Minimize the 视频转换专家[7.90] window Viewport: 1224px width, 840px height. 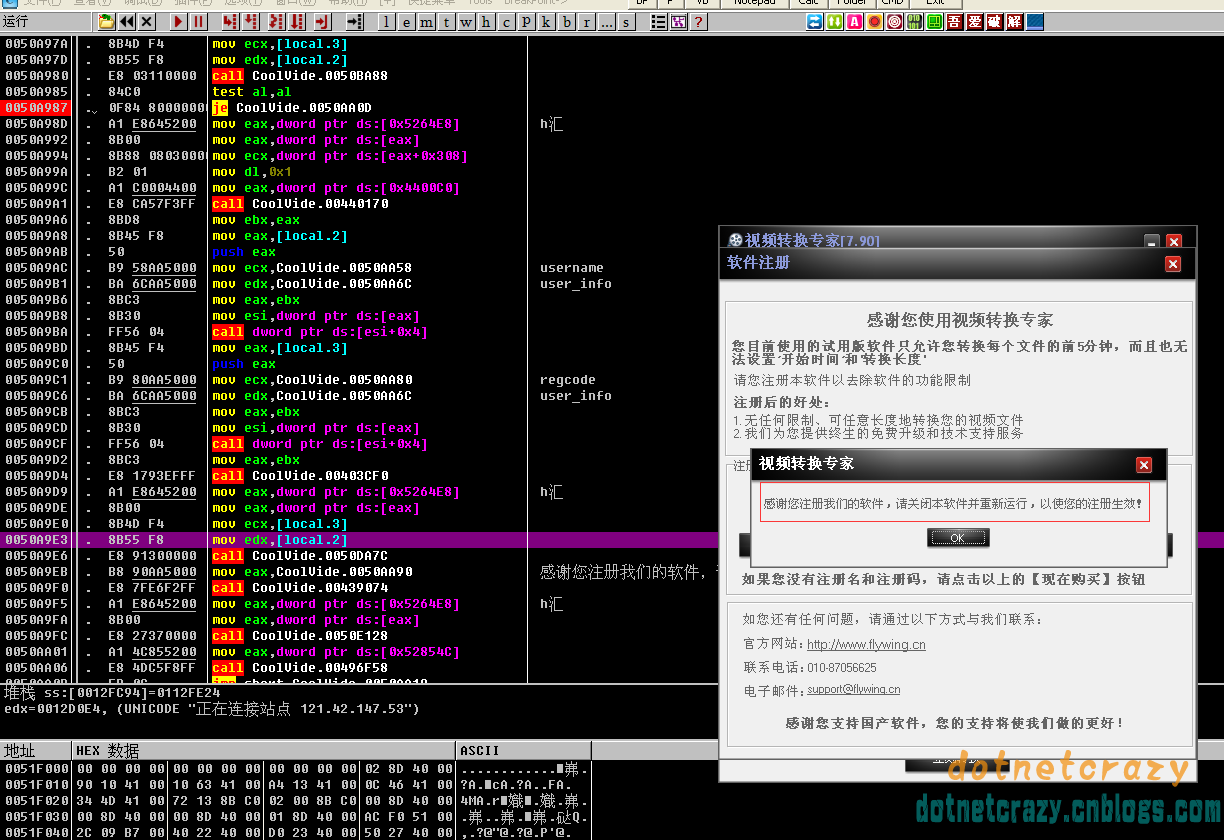click(x=1152, y=241)
